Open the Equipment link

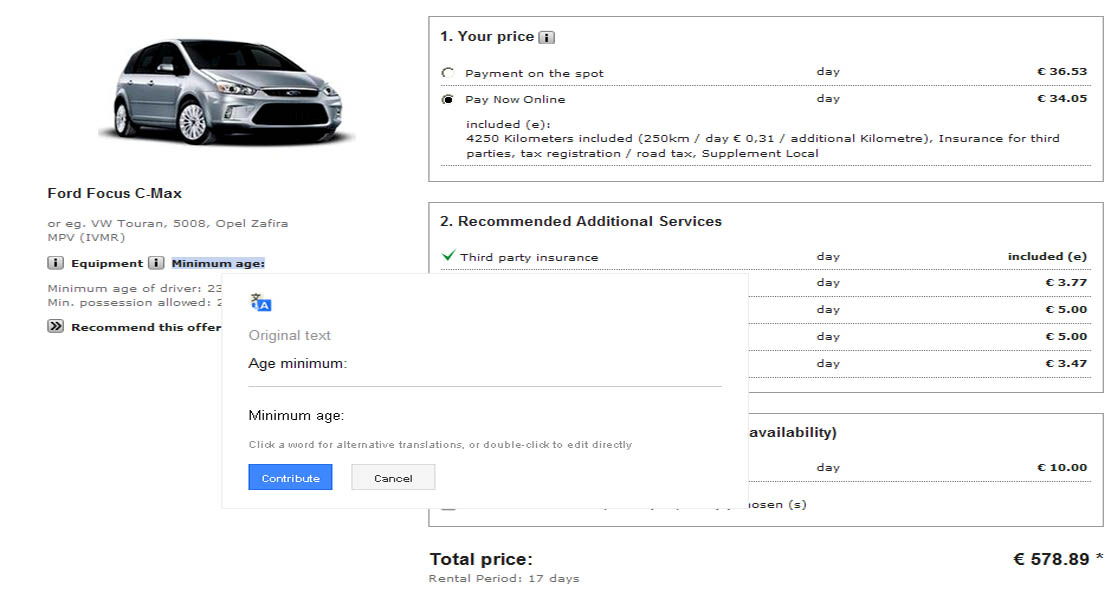click(x=107, y=264)
